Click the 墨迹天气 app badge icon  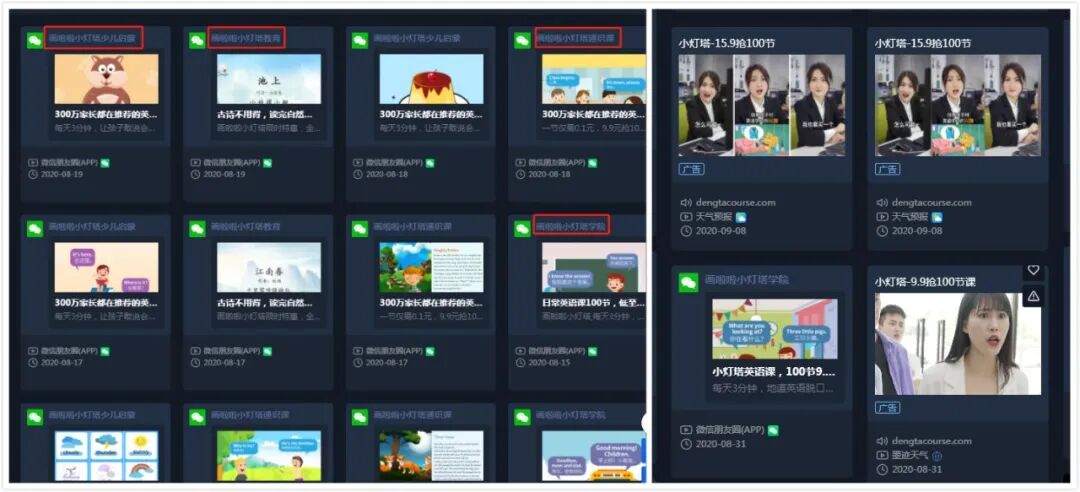point(936,455)
